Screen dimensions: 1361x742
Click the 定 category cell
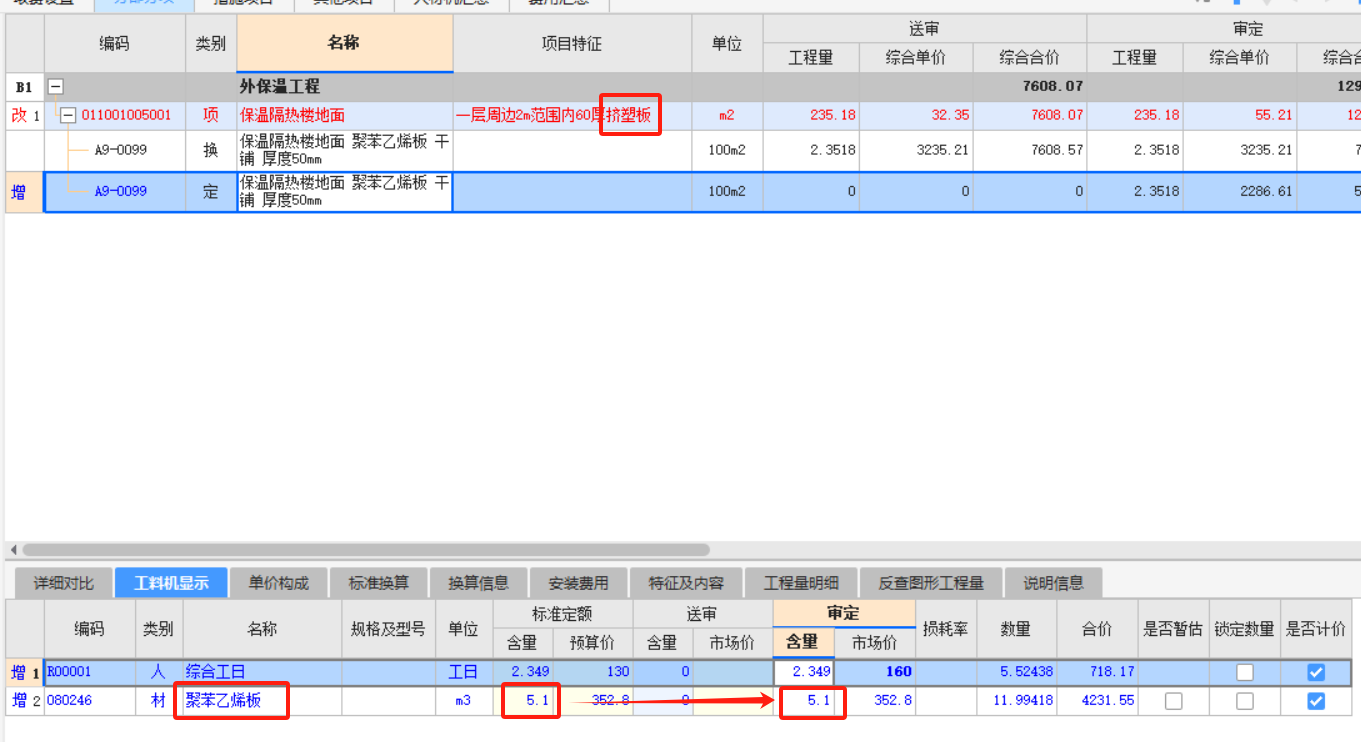point(211,192)
